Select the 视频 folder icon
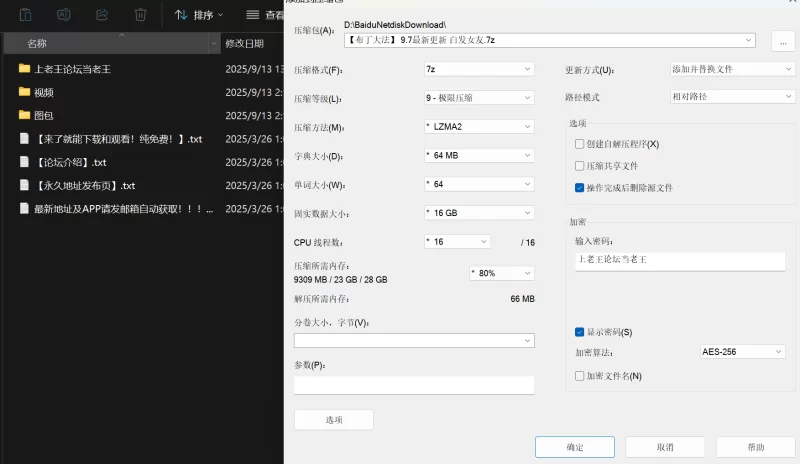Screen dimensions: 800x464 (x=24, y=92)
